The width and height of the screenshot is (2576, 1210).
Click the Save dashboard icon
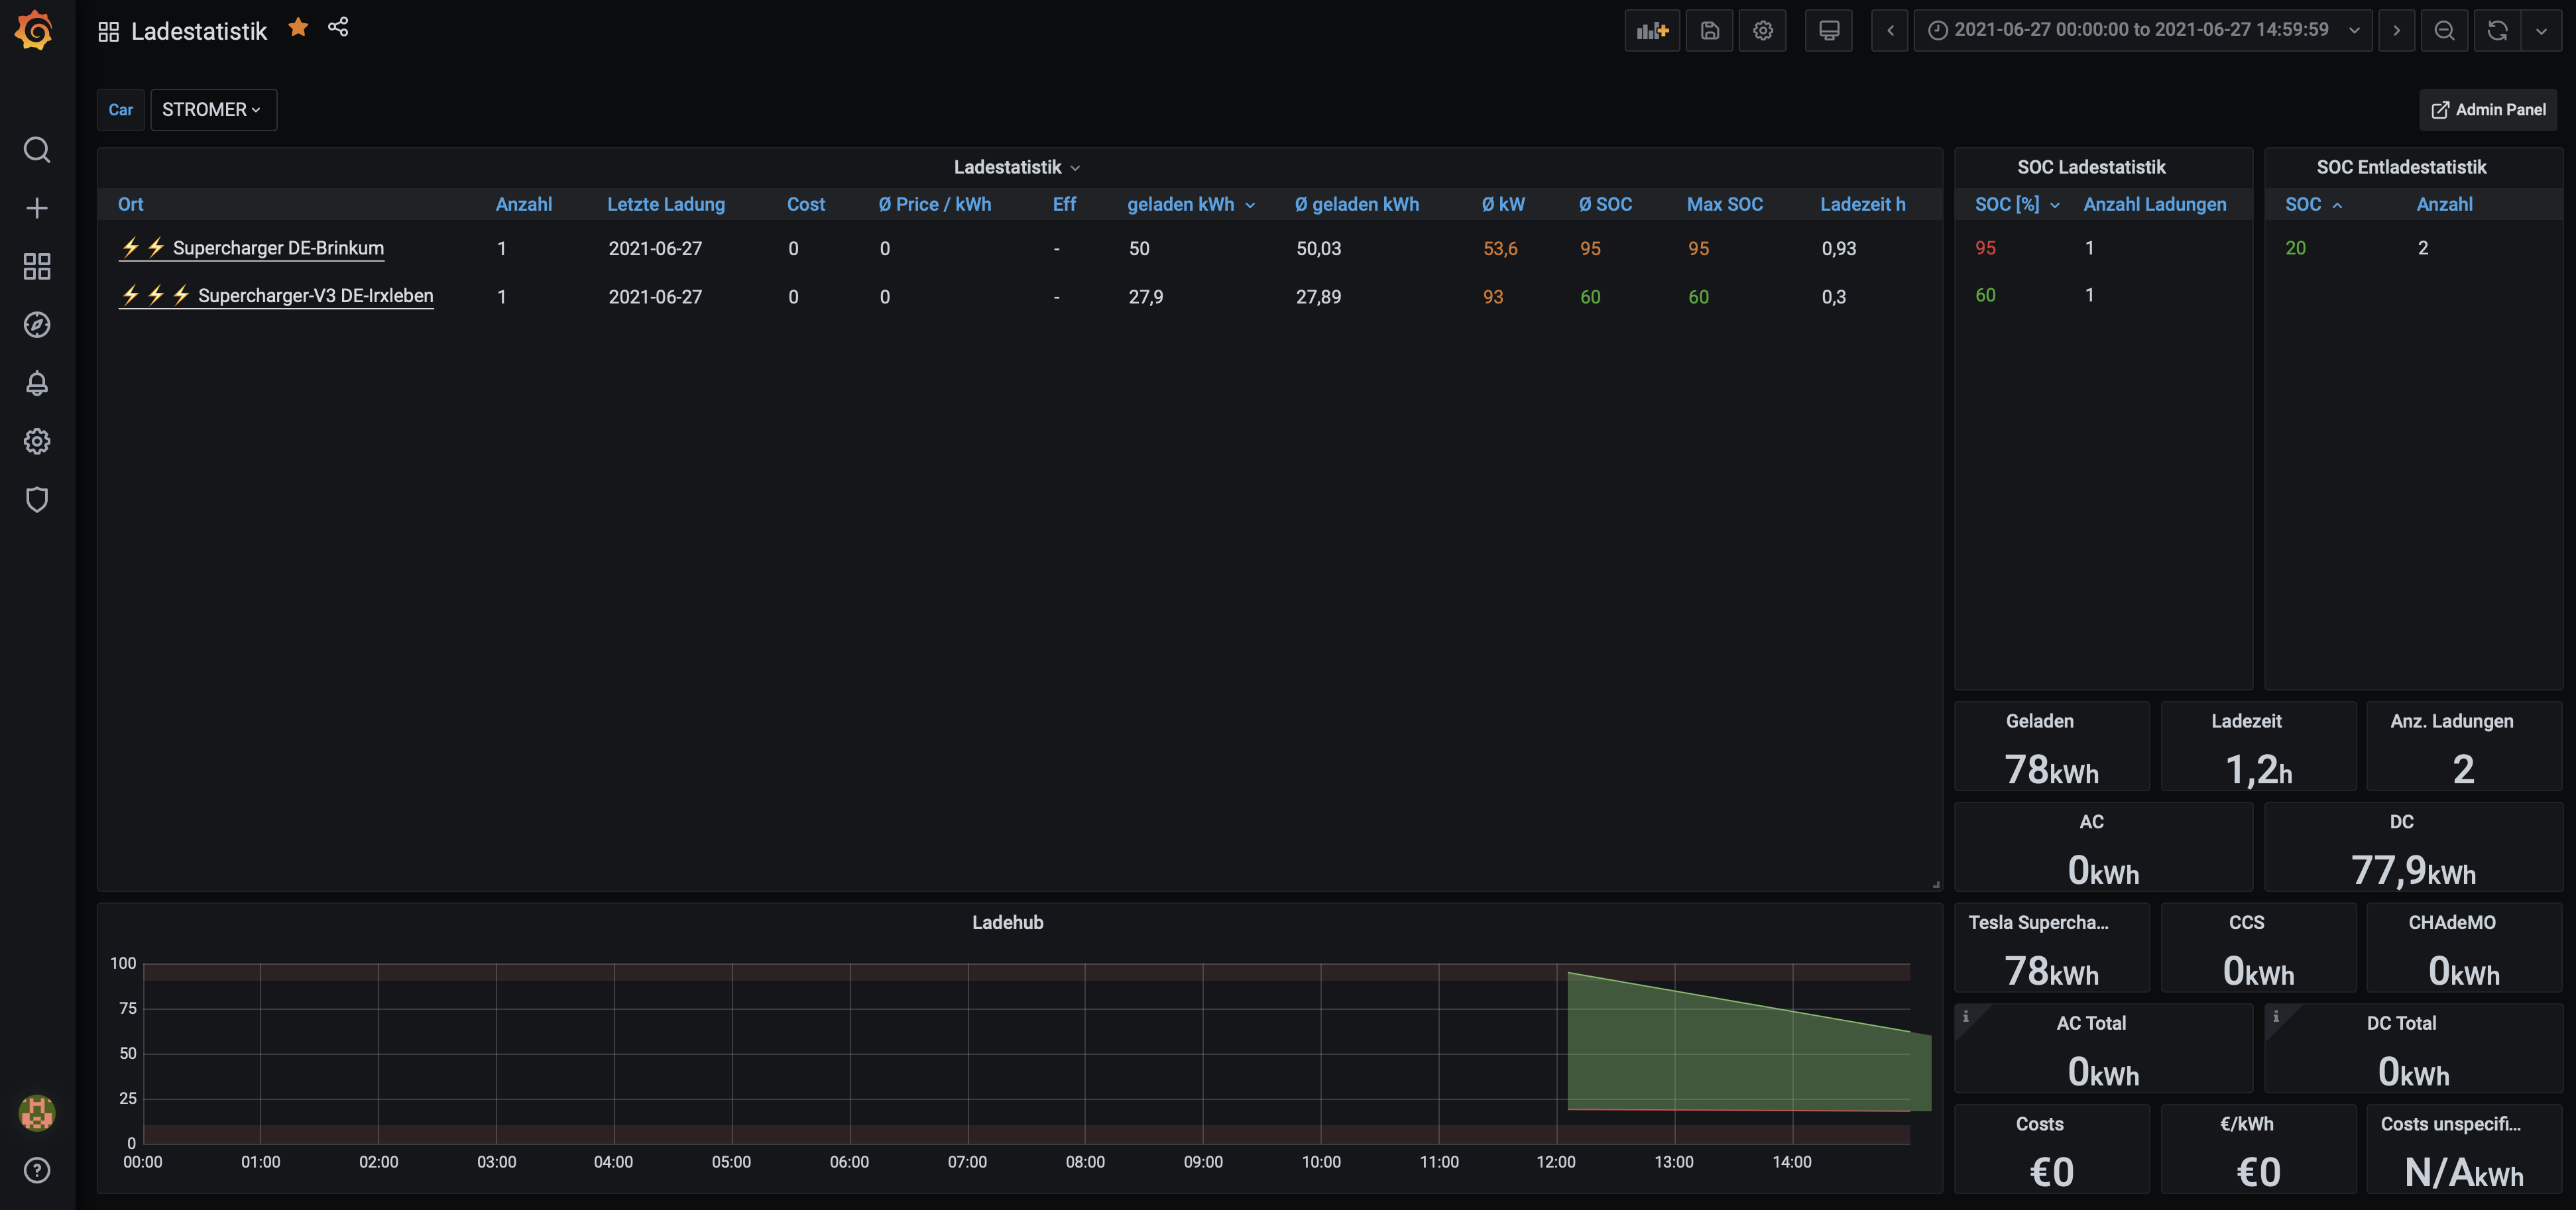point(1709,30)
